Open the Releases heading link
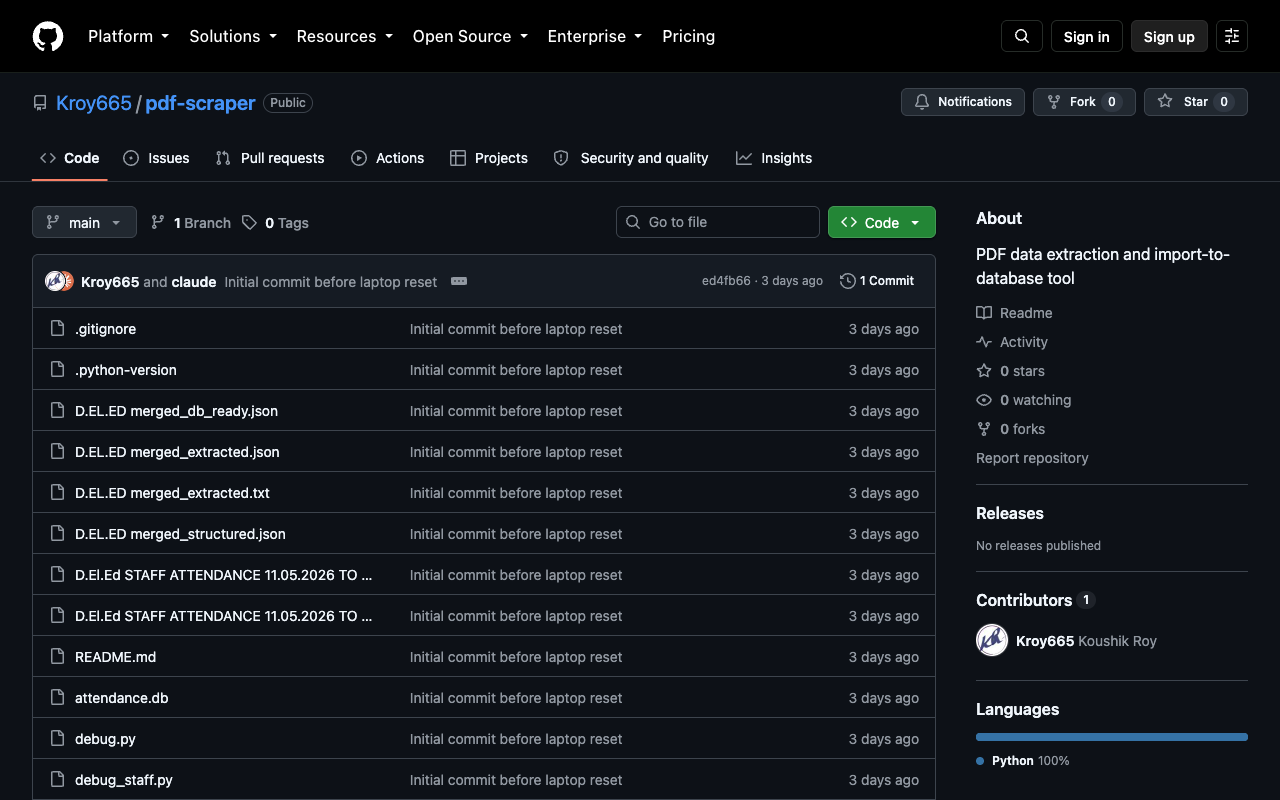The image size is (1280, 800). [x=1010, y=513]
